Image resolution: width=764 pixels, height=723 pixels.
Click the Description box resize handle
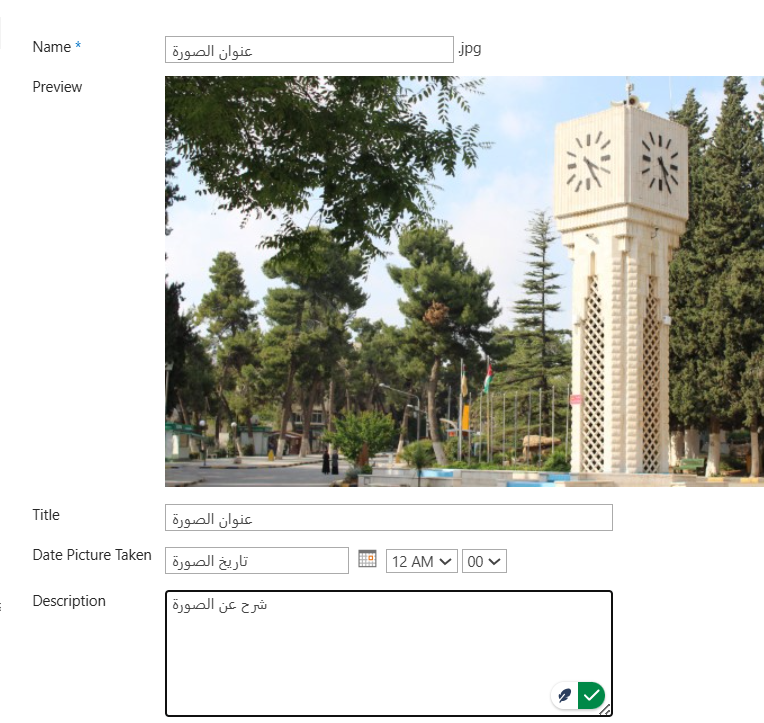[x=606, y=710]
